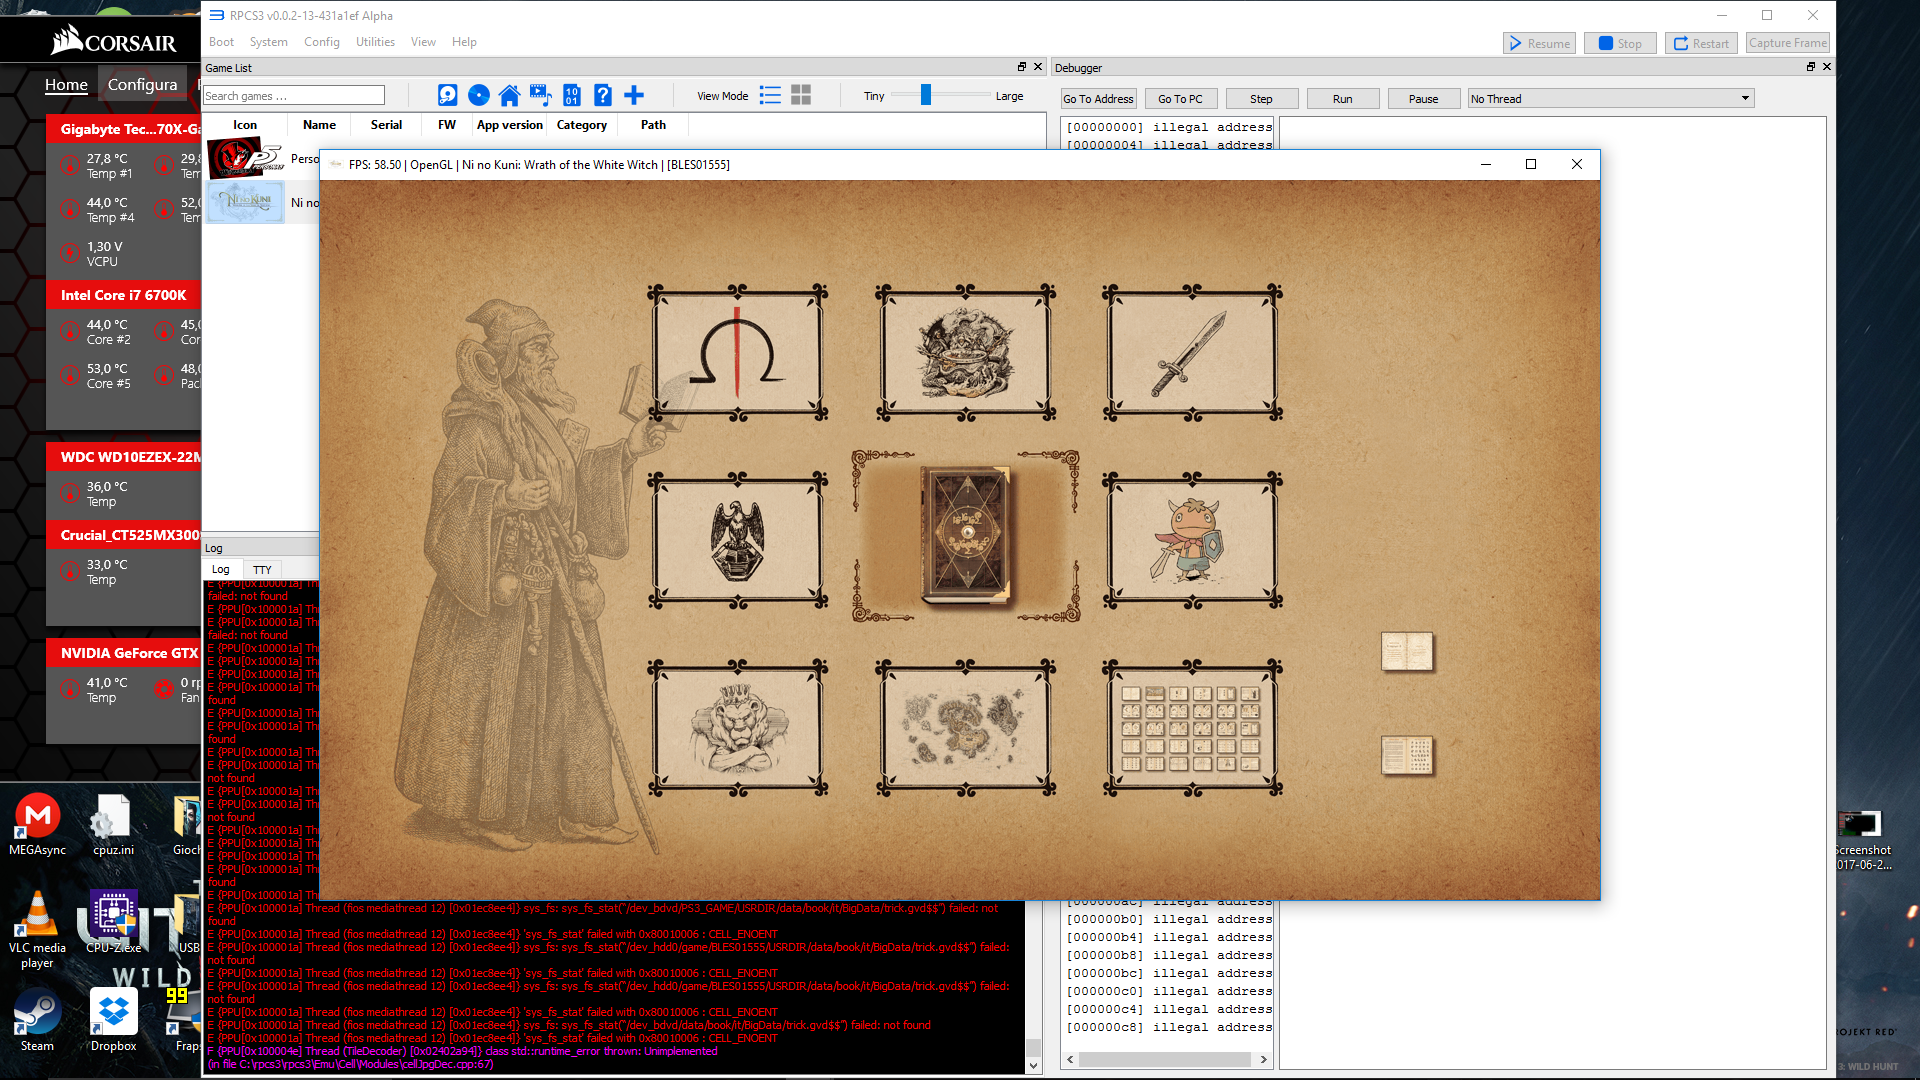Switch to the TTY log tab

(262, 569)
